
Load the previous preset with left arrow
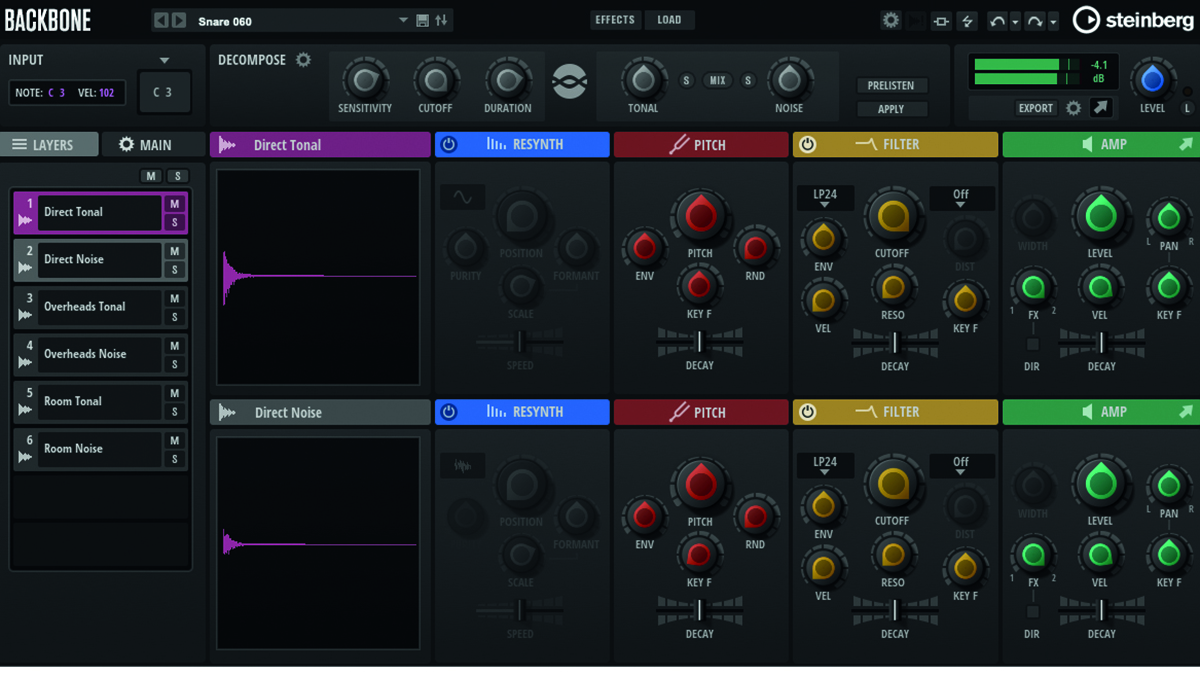click(x=161, y=20)
